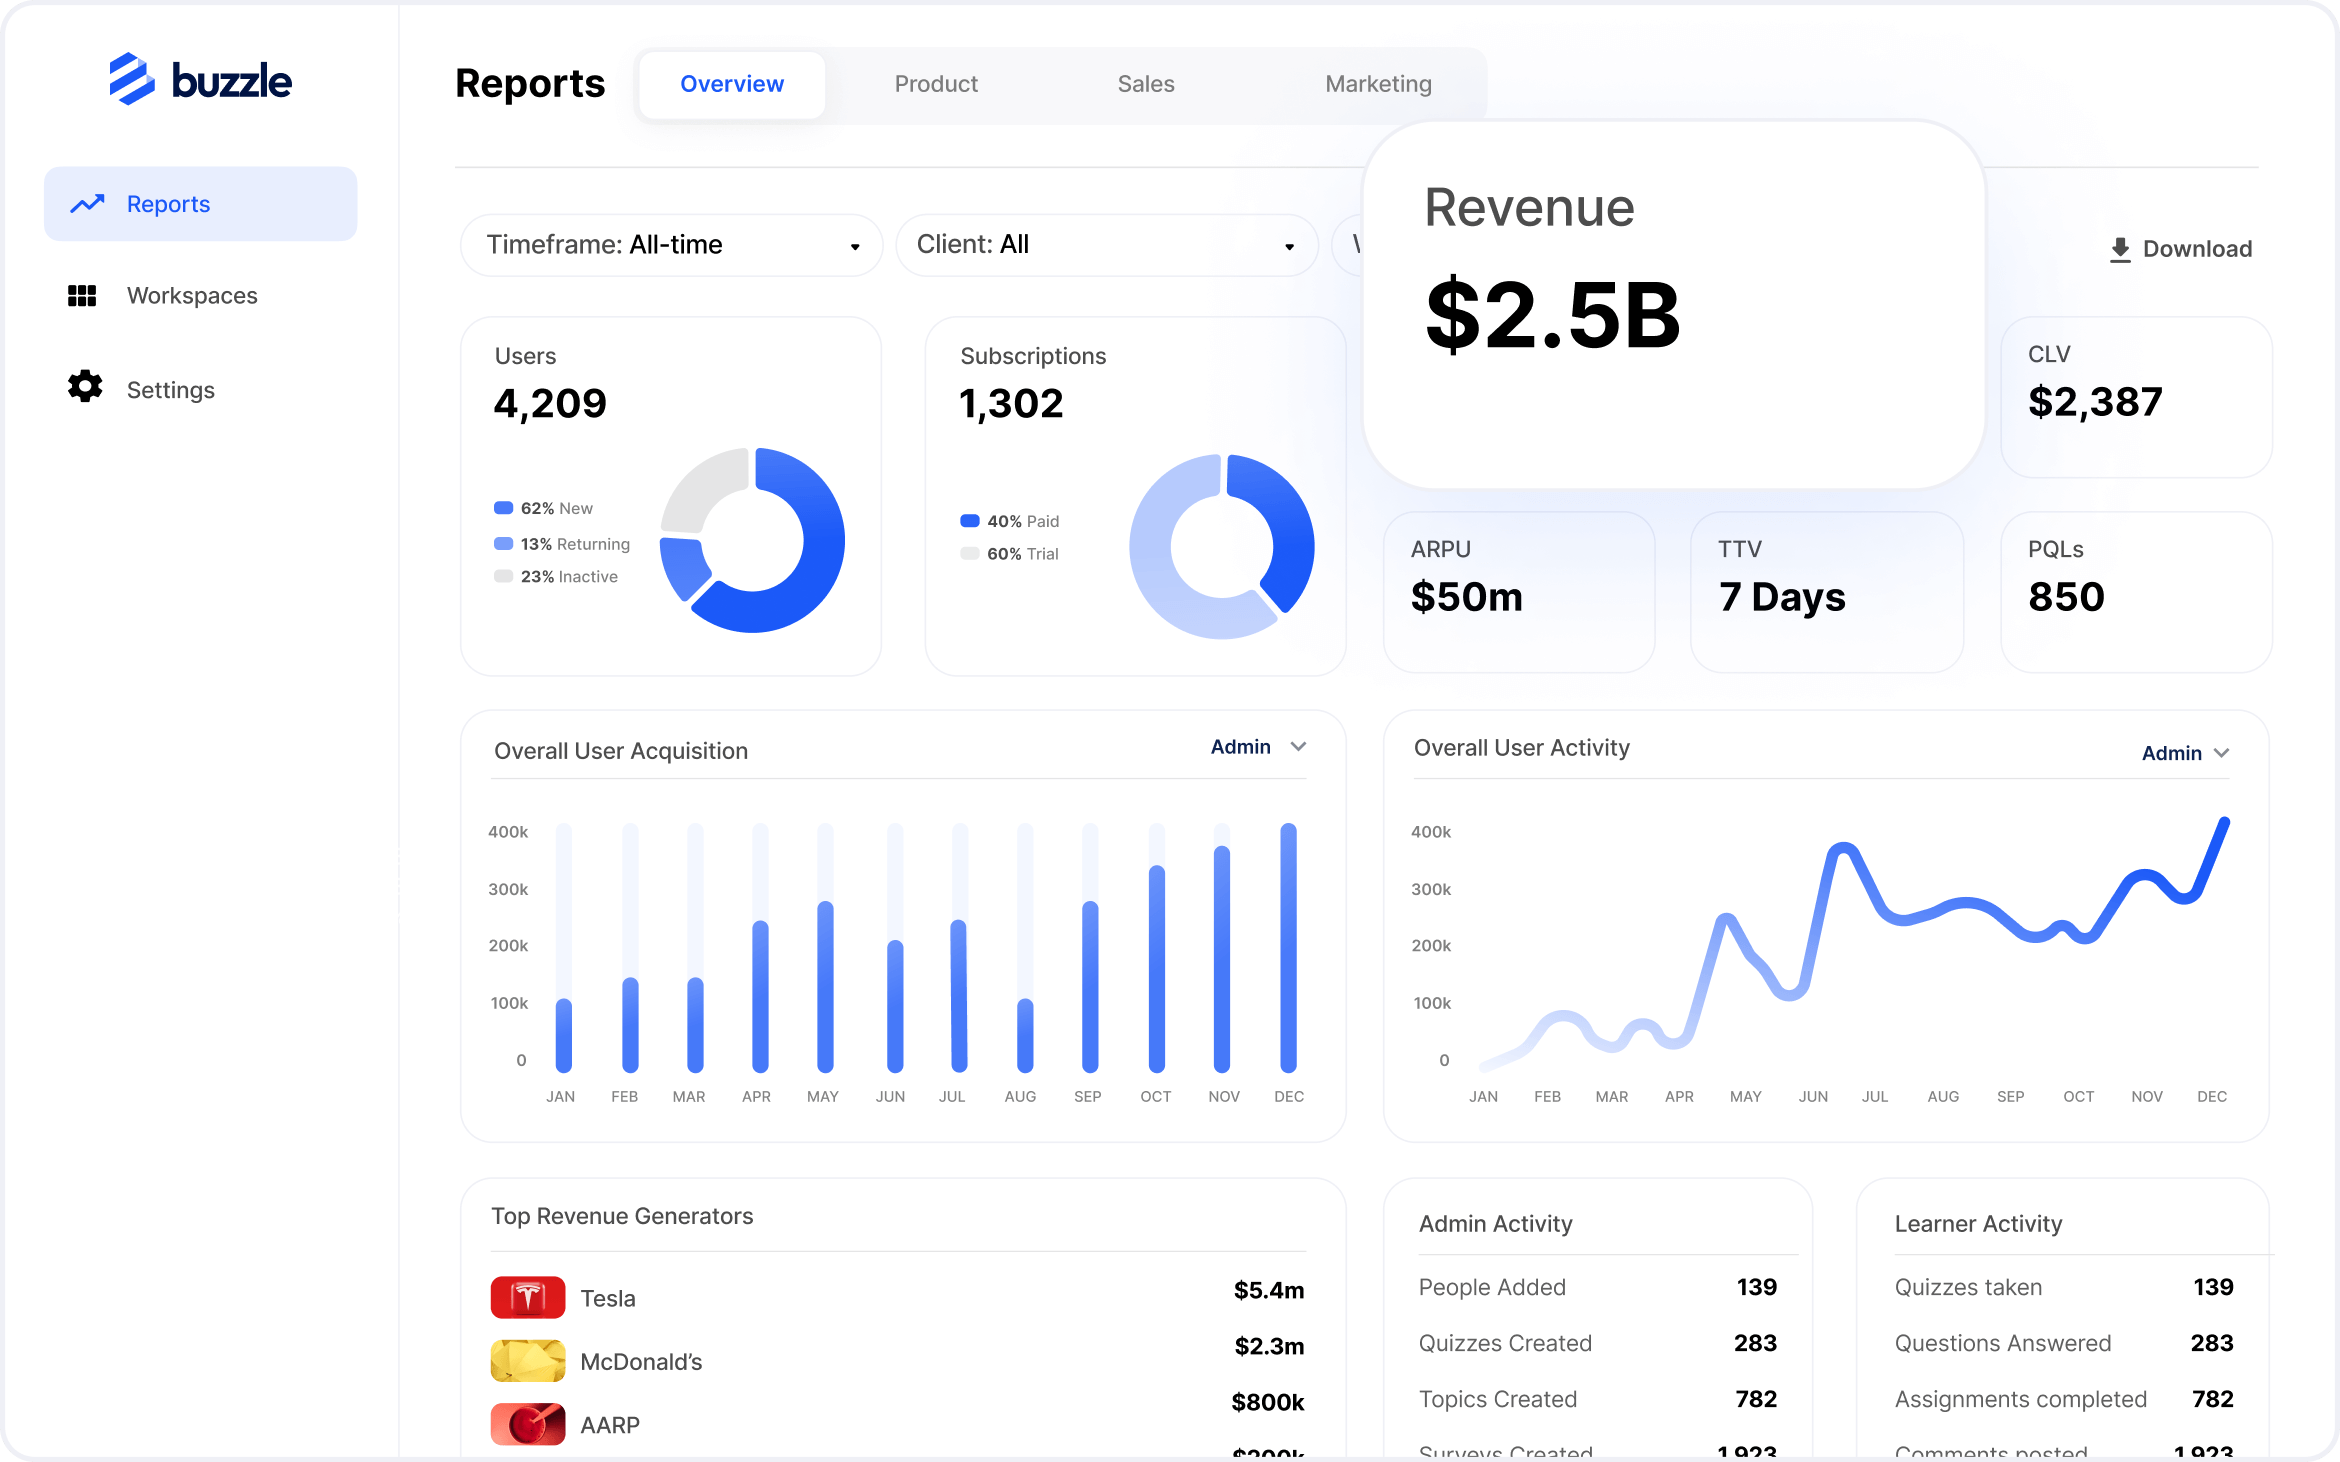The height and width of the screenshot is (1462, 2340).
Task: Click the Tesla logo thumbnail
Action: tap(528, 1298)
